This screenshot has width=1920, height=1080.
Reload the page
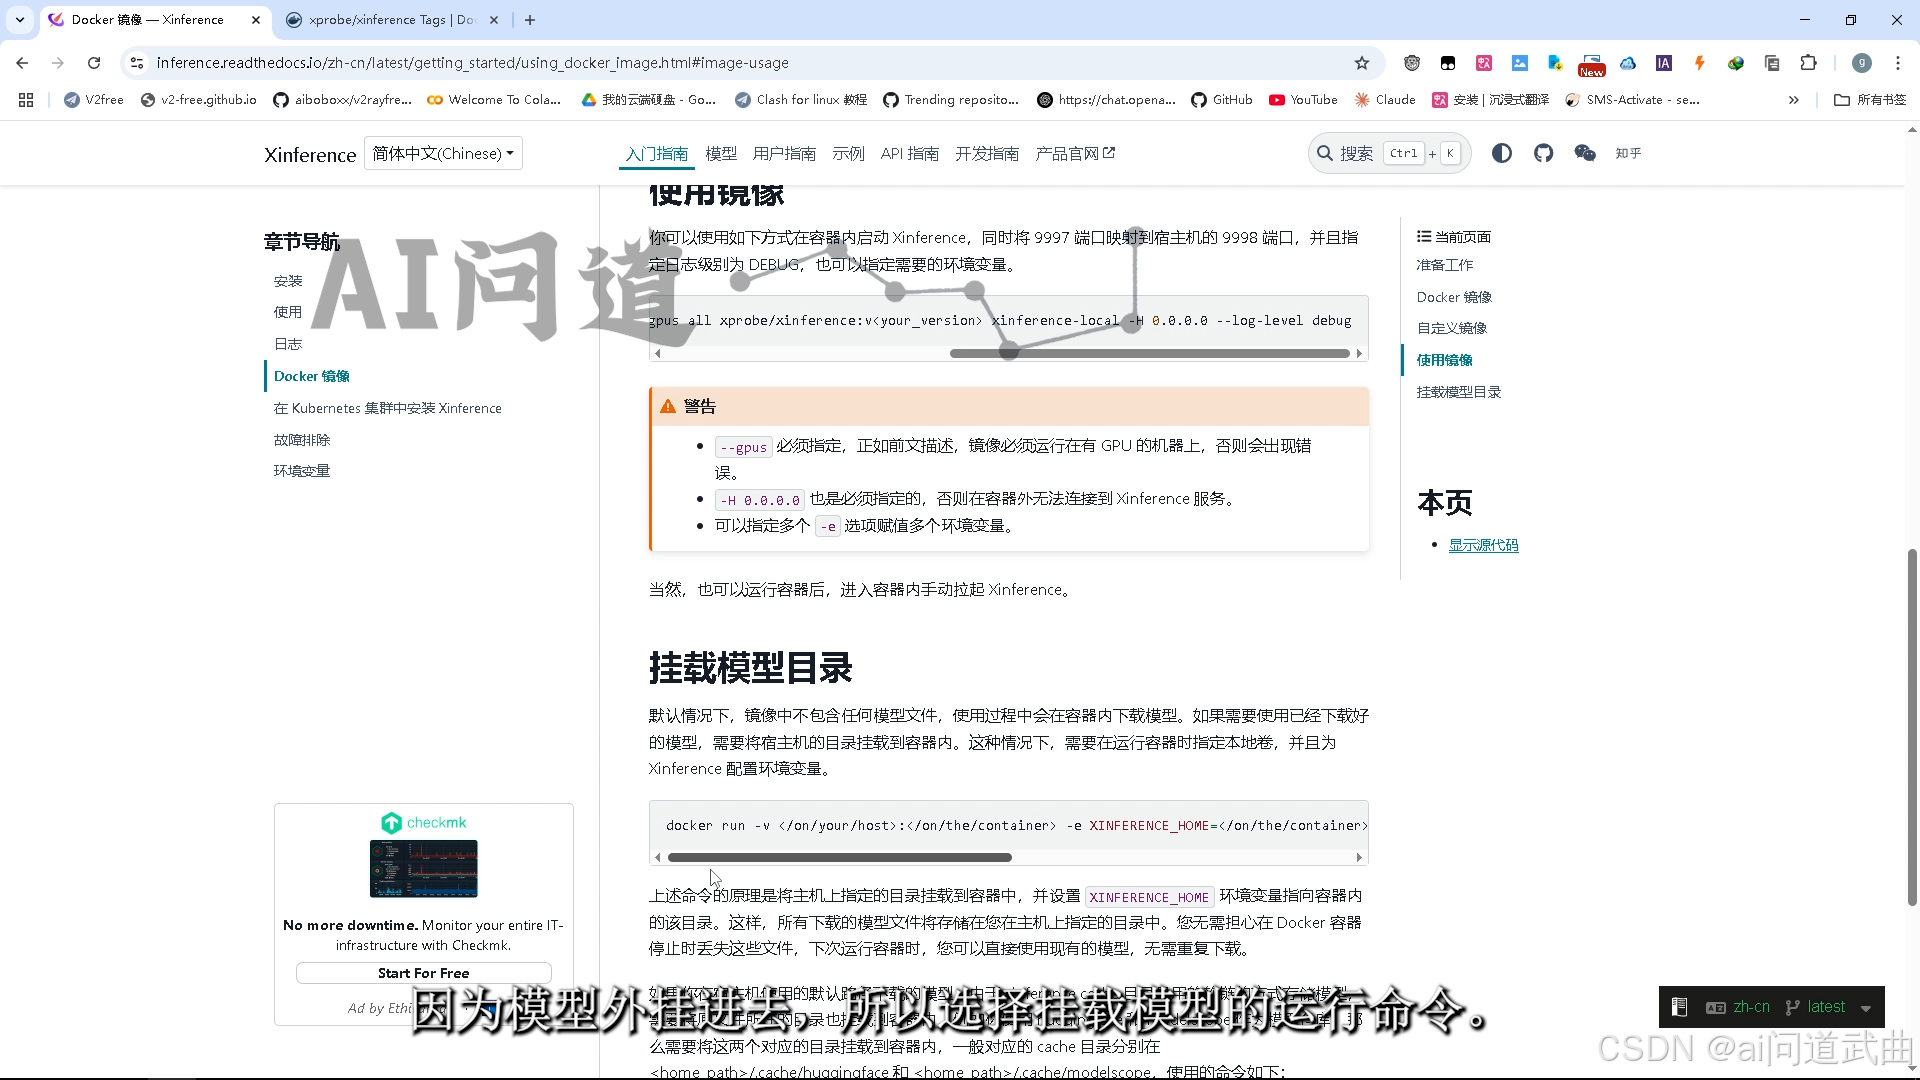94,63
